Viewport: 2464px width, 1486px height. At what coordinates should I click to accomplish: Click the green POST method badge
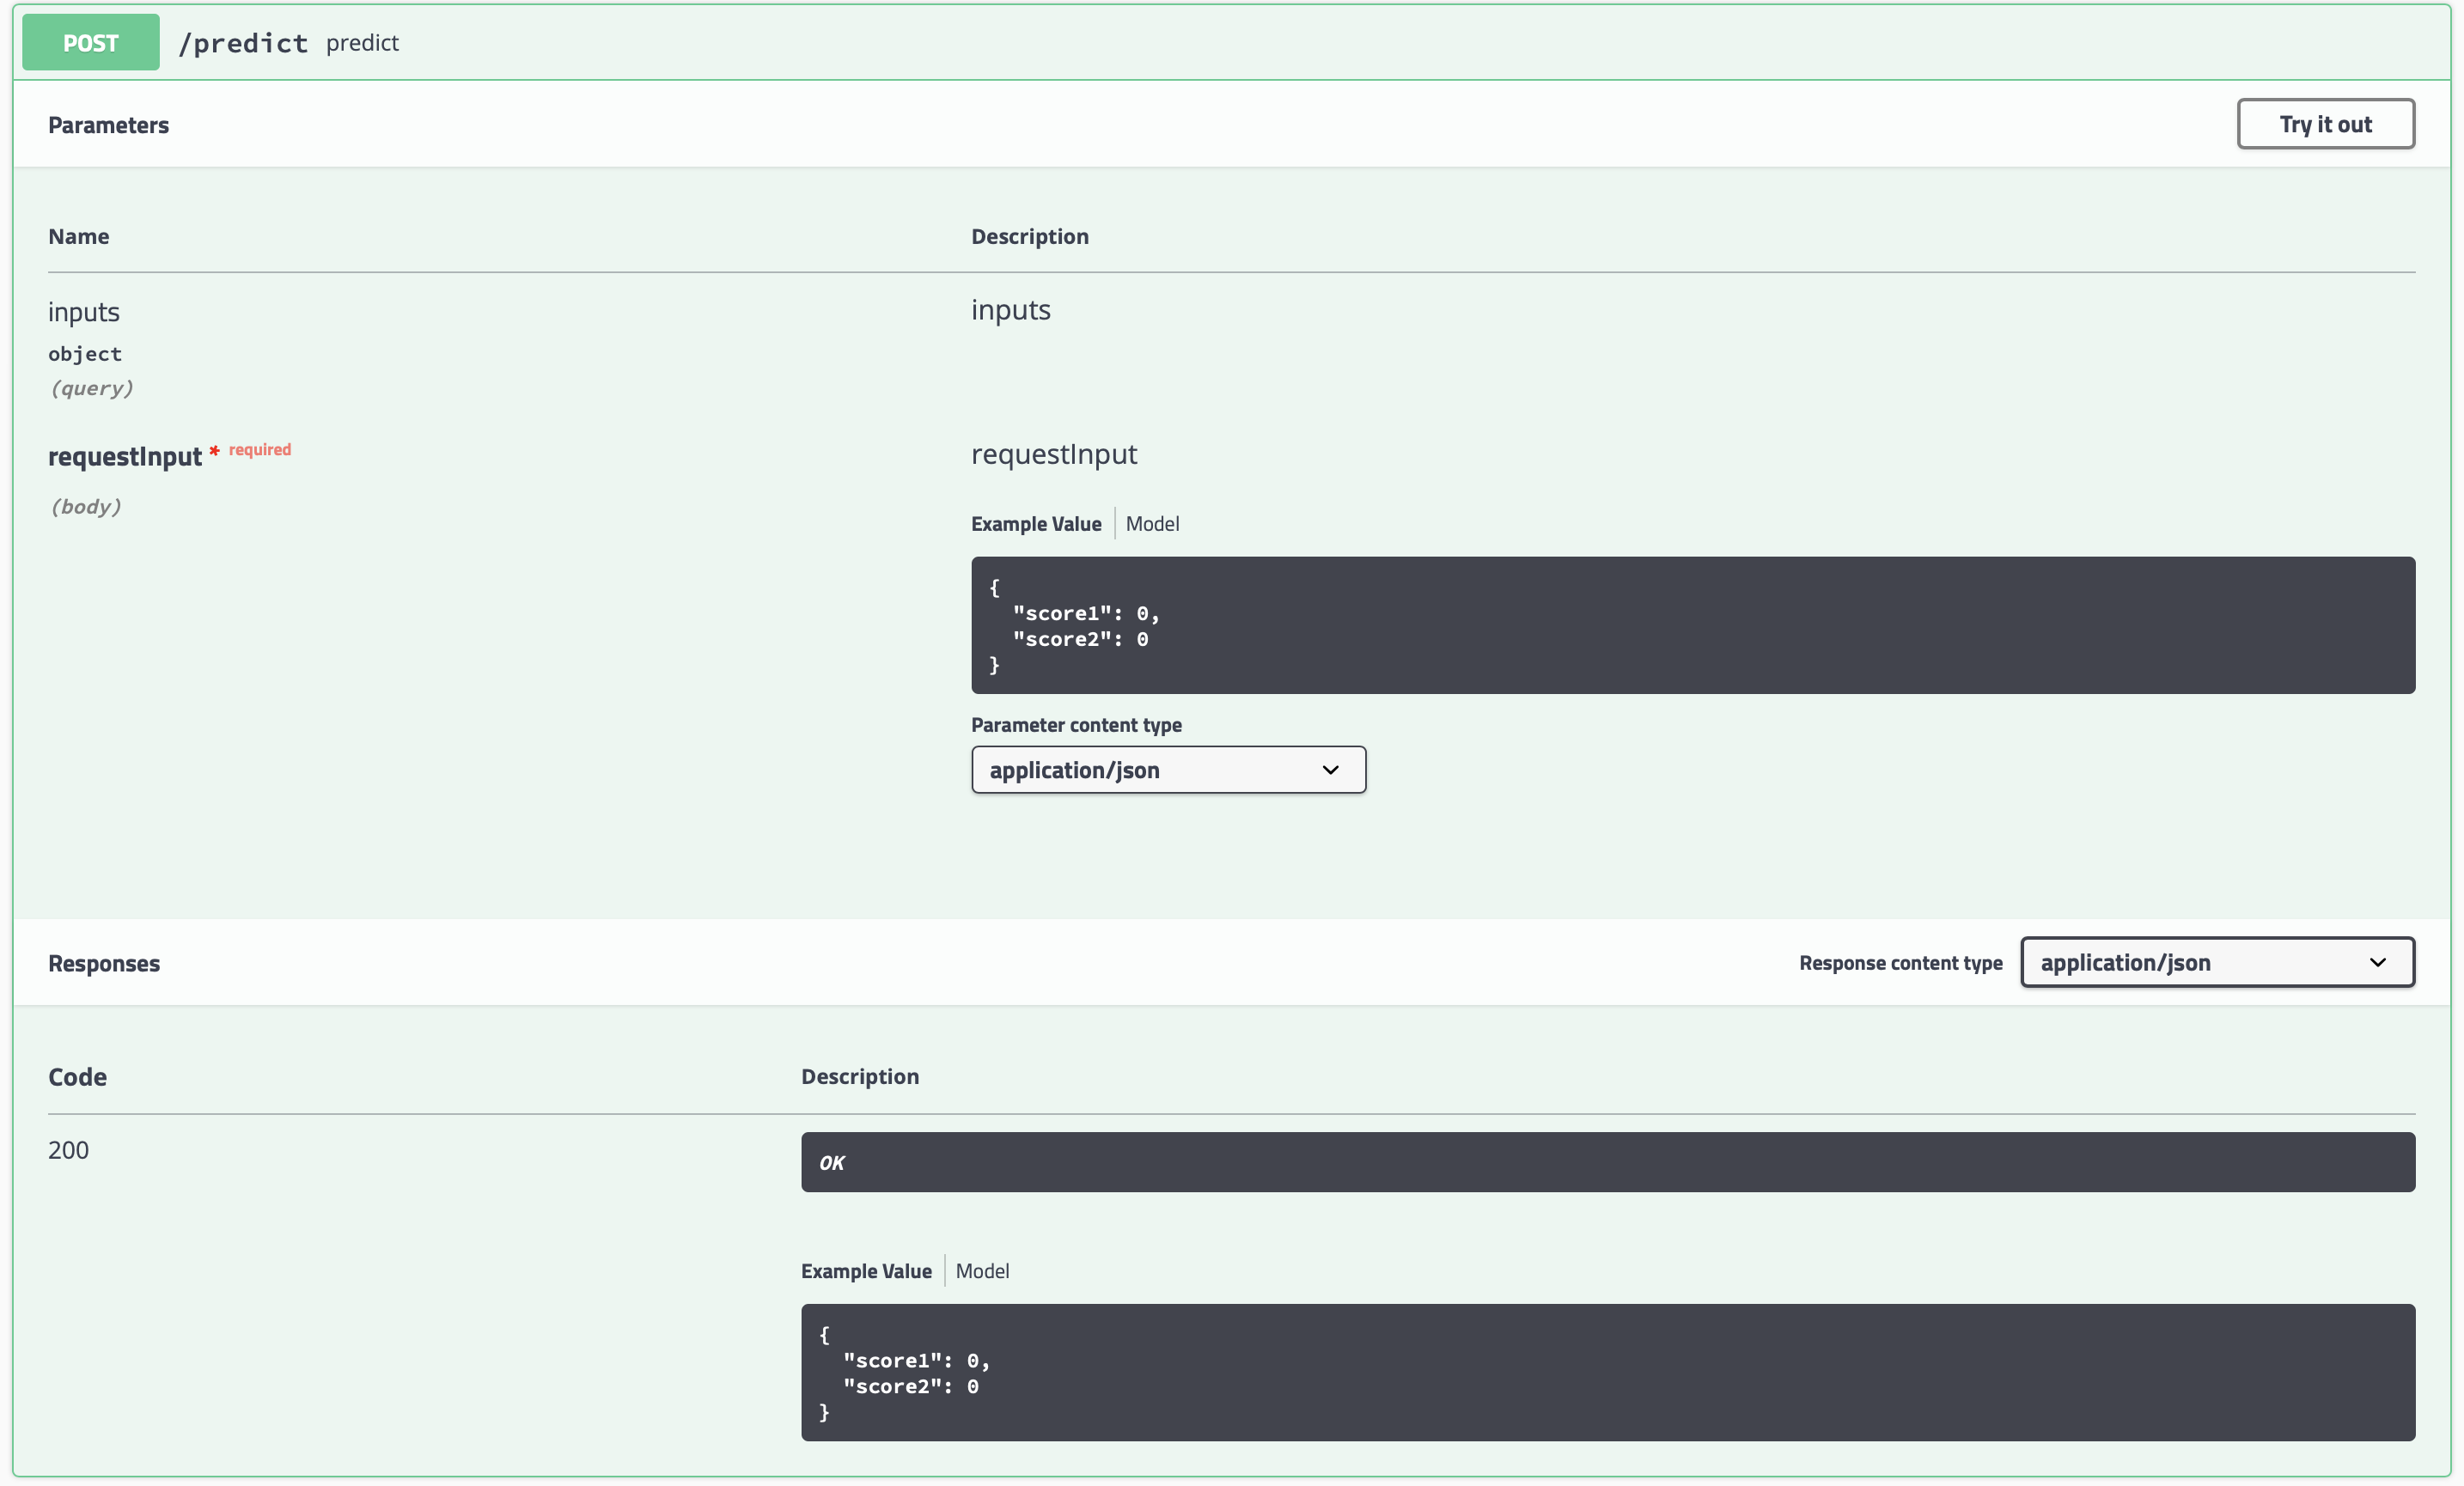(90, 43)
